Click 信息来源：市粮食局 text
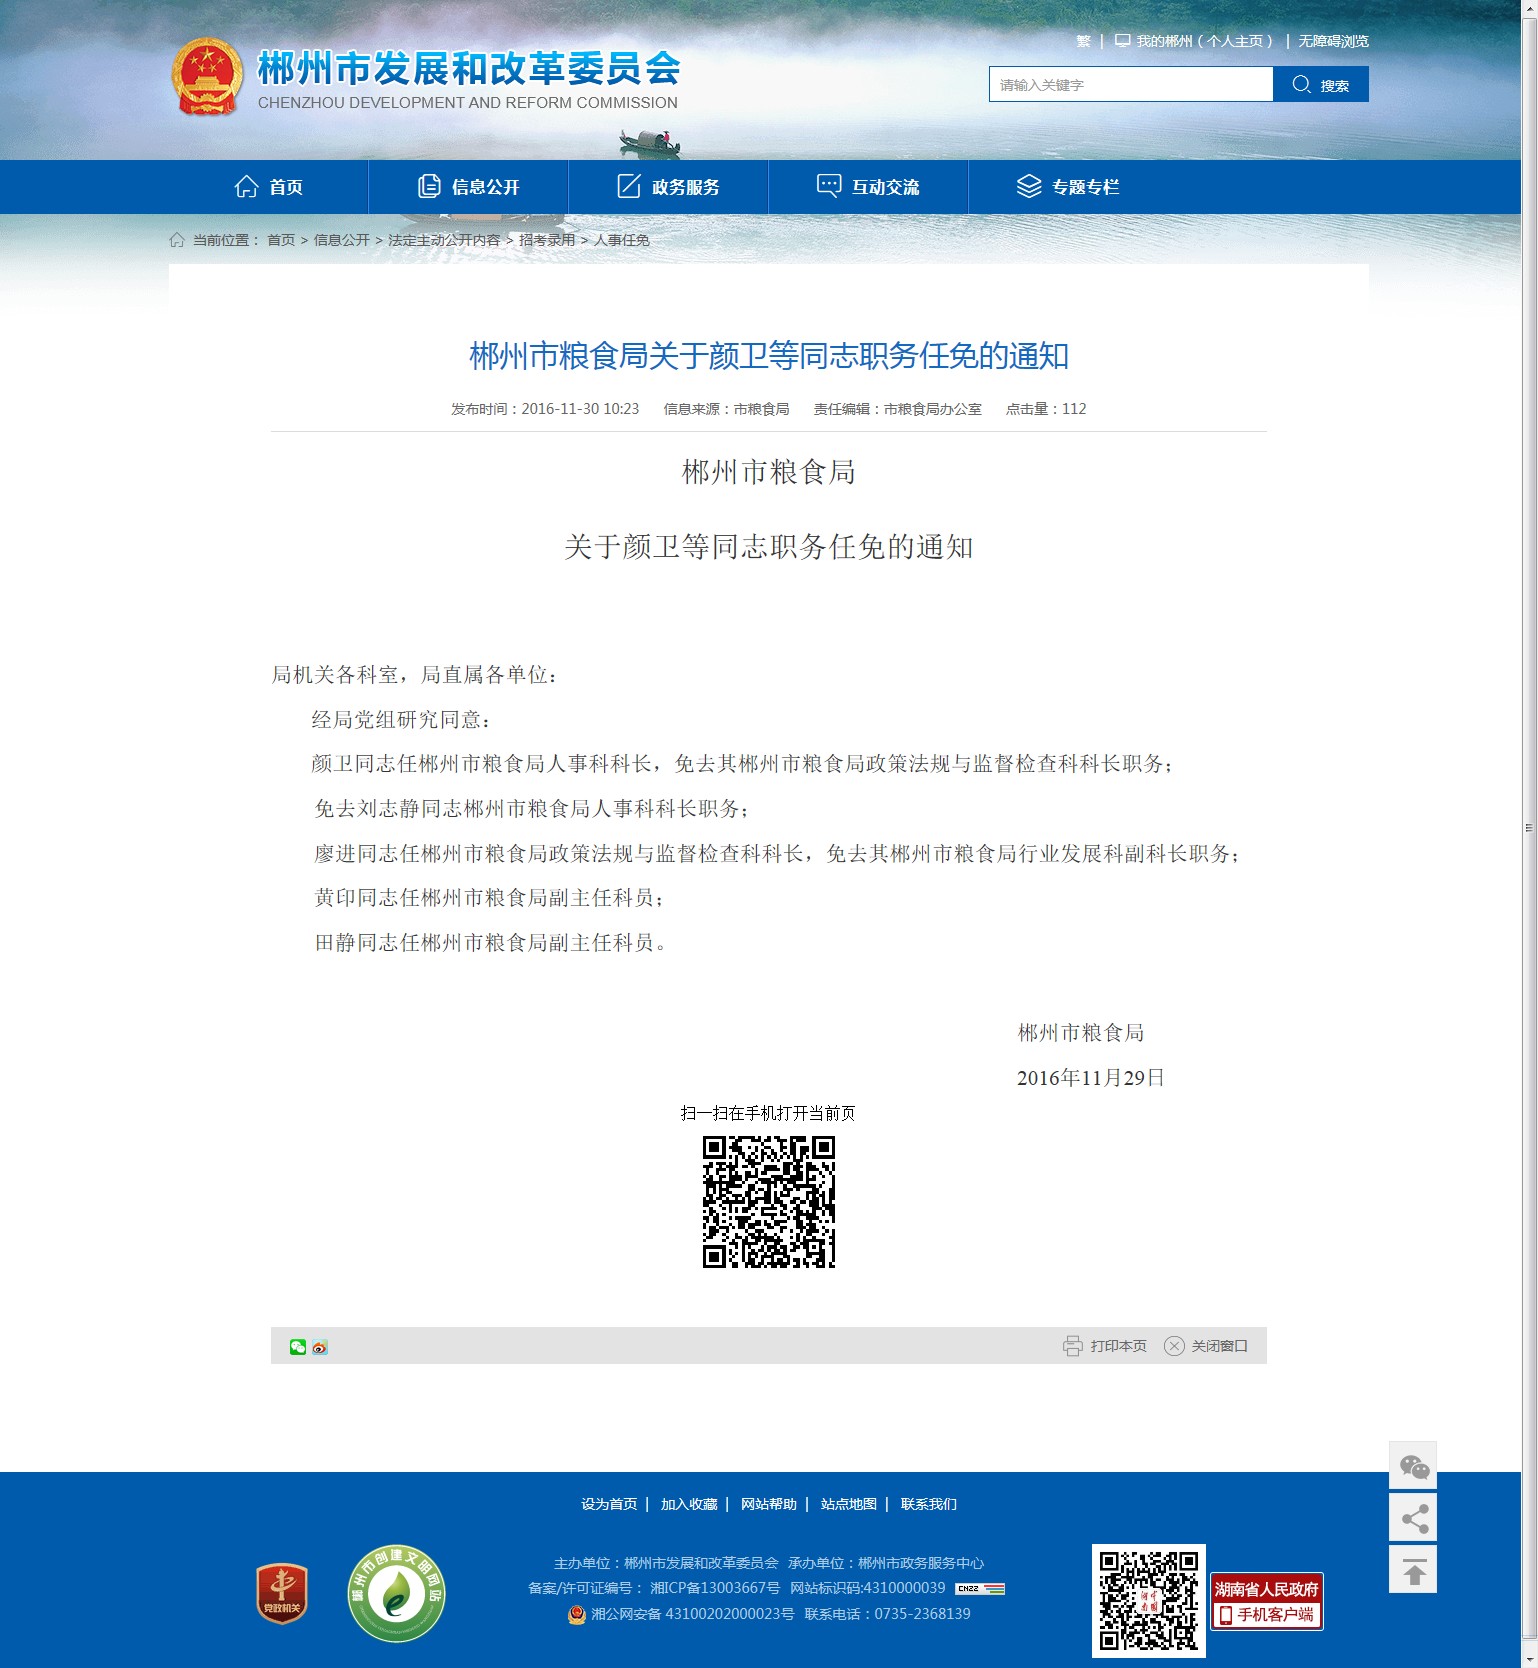Screen dimensions: 1538x1668 click(x=727, y=409)
